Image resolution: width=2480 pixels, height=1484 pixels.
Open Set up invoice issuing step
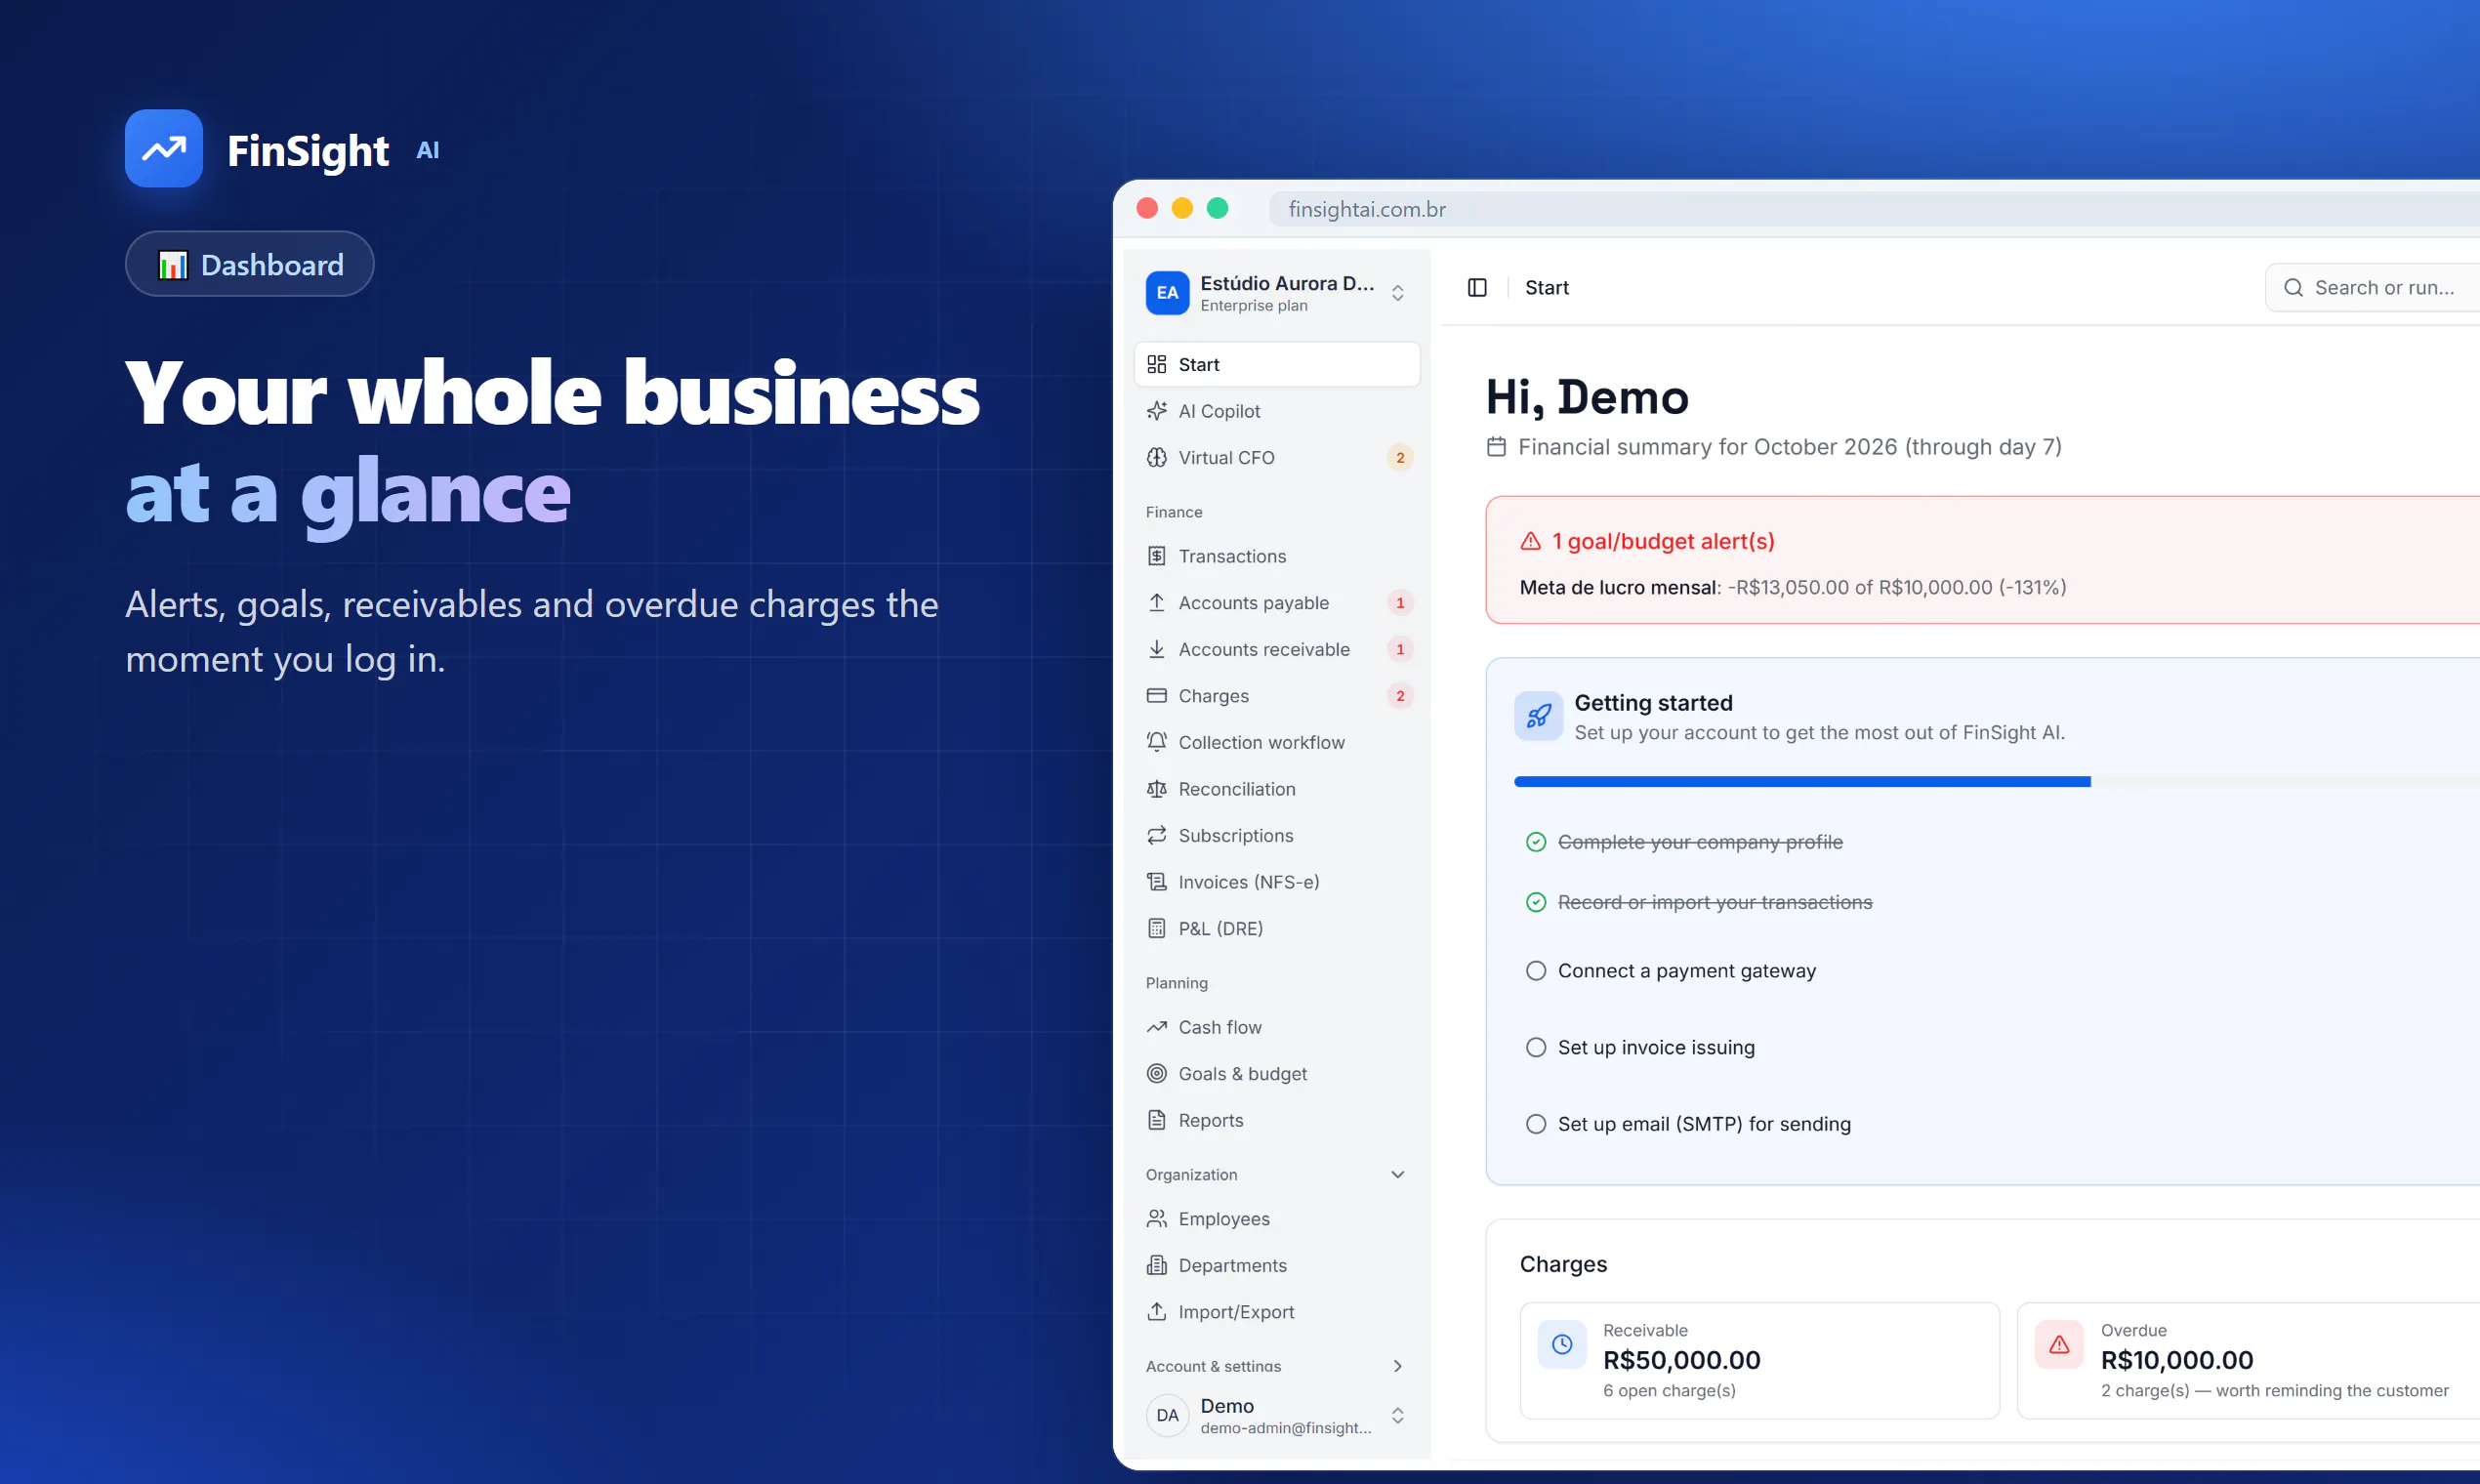pos(1656,1047)
